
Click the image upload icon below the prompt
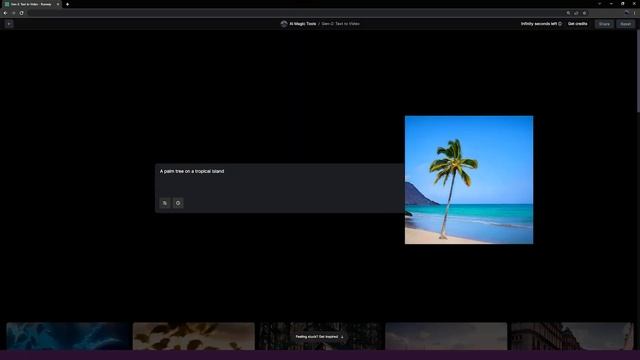pos(165,203)
